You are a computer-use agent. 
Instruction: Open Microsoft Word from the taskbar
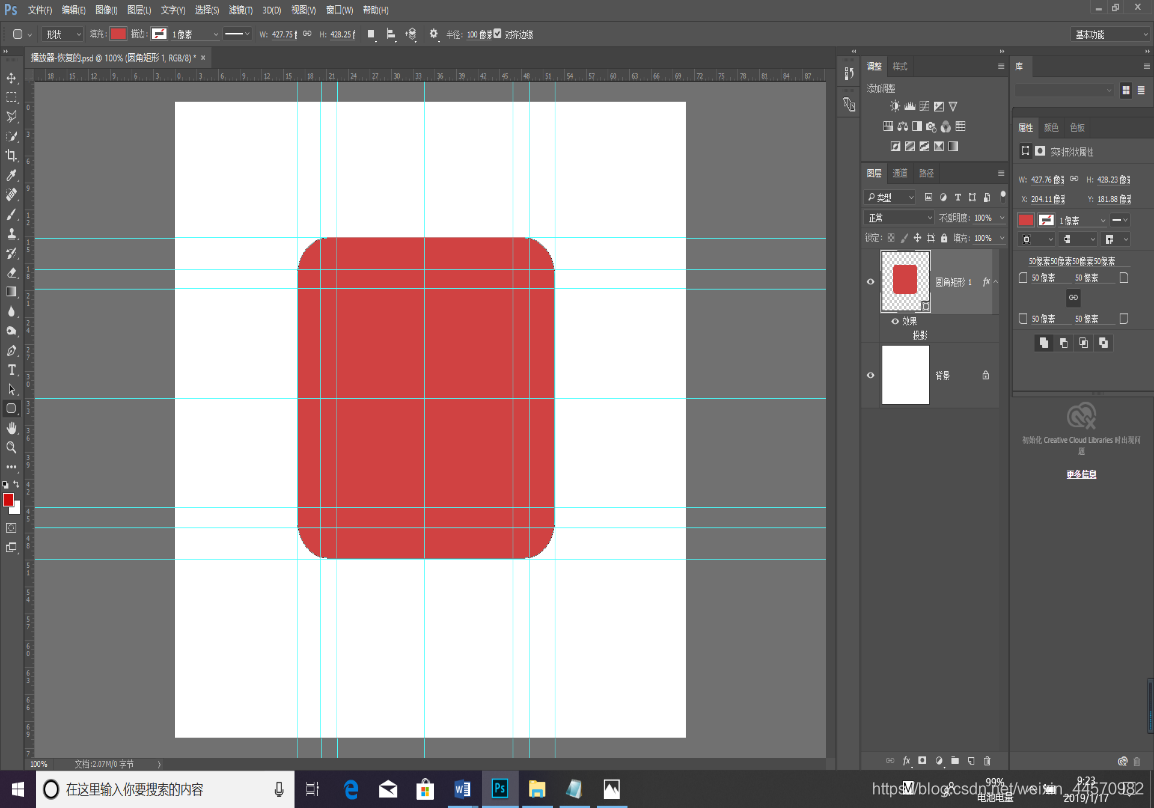(462, 789)
